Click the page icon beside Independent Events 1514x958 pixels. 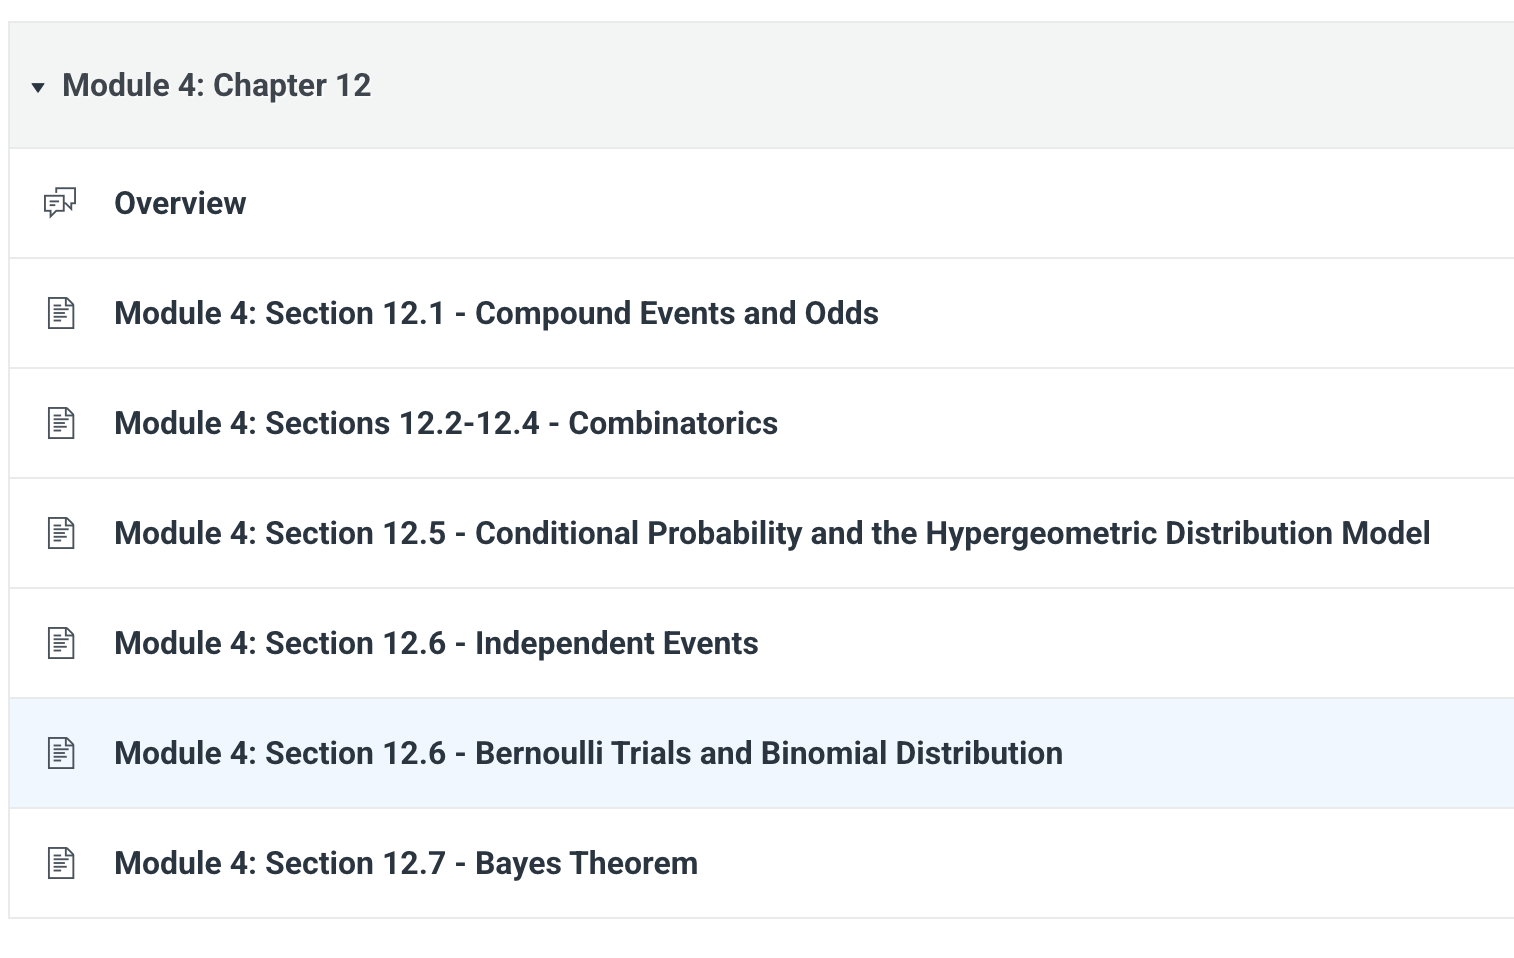tap(61, 643)
